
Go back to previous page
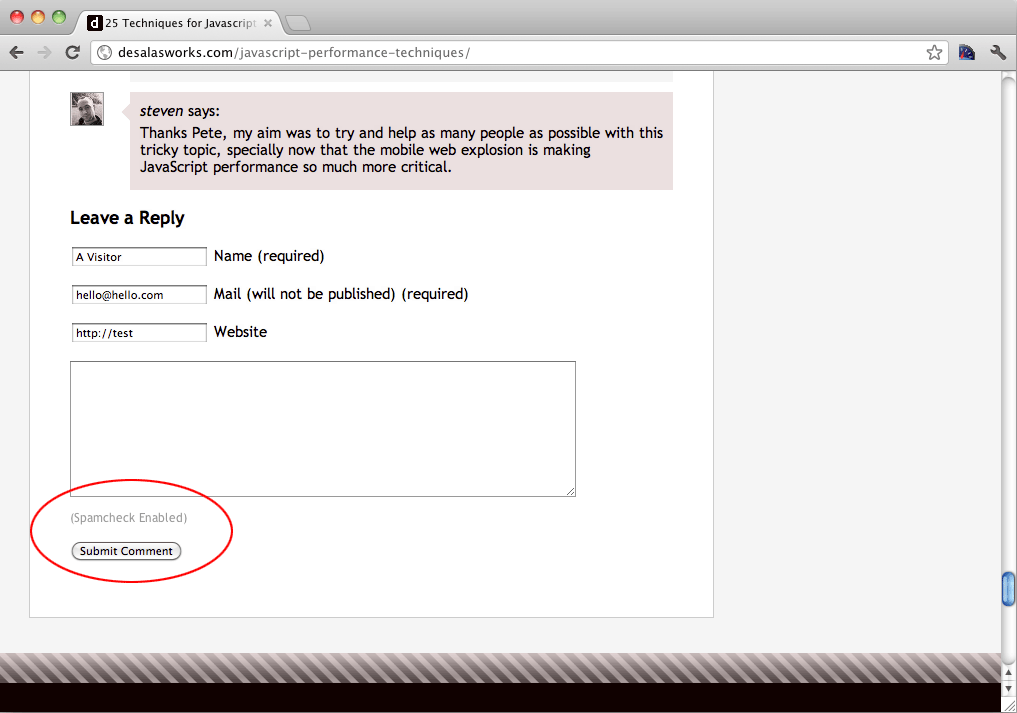17,53
